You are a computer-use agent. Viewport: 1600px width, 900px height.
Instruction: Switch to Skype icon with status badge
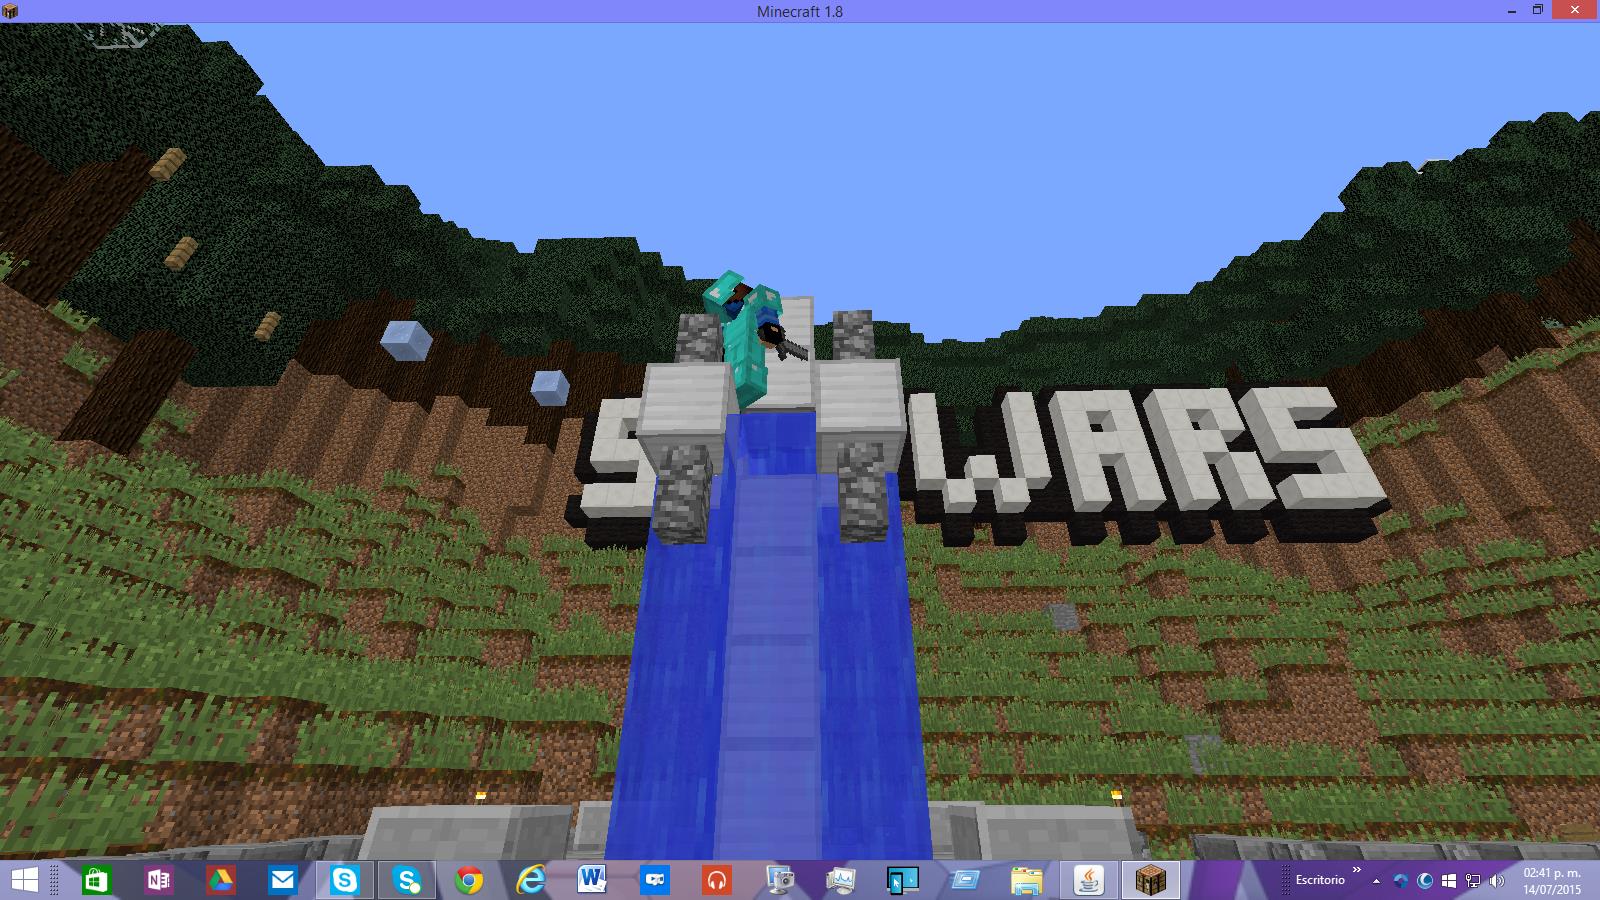coord(407,880)
